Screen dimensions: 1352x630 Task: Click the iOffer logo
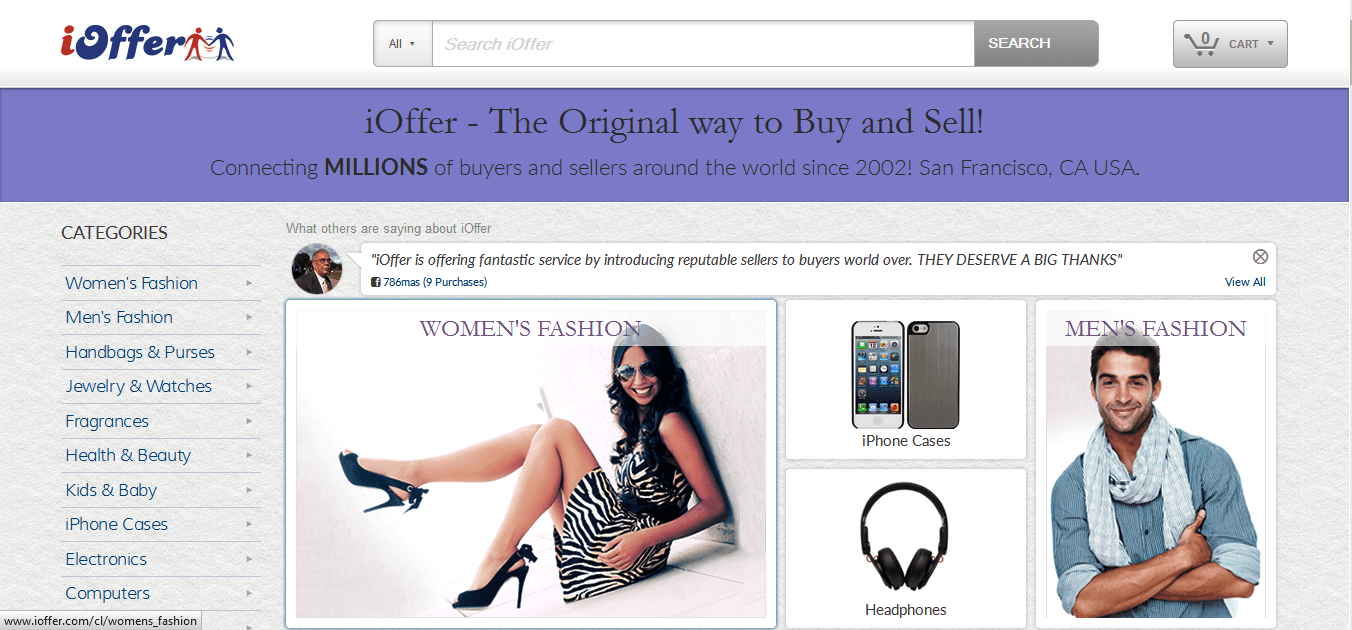[x=147, y=42]
